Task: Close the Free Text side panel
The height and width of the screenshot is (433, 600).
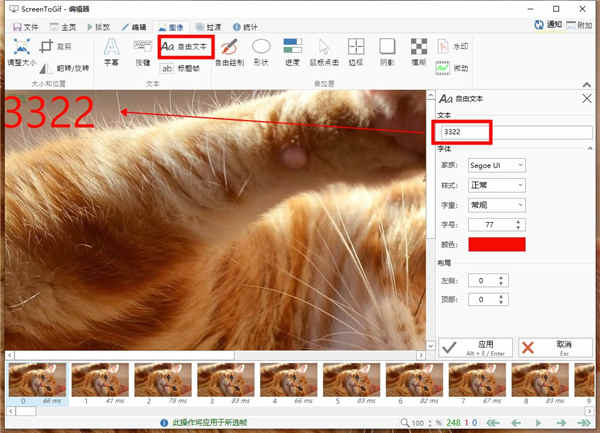Action: [587, 99]
